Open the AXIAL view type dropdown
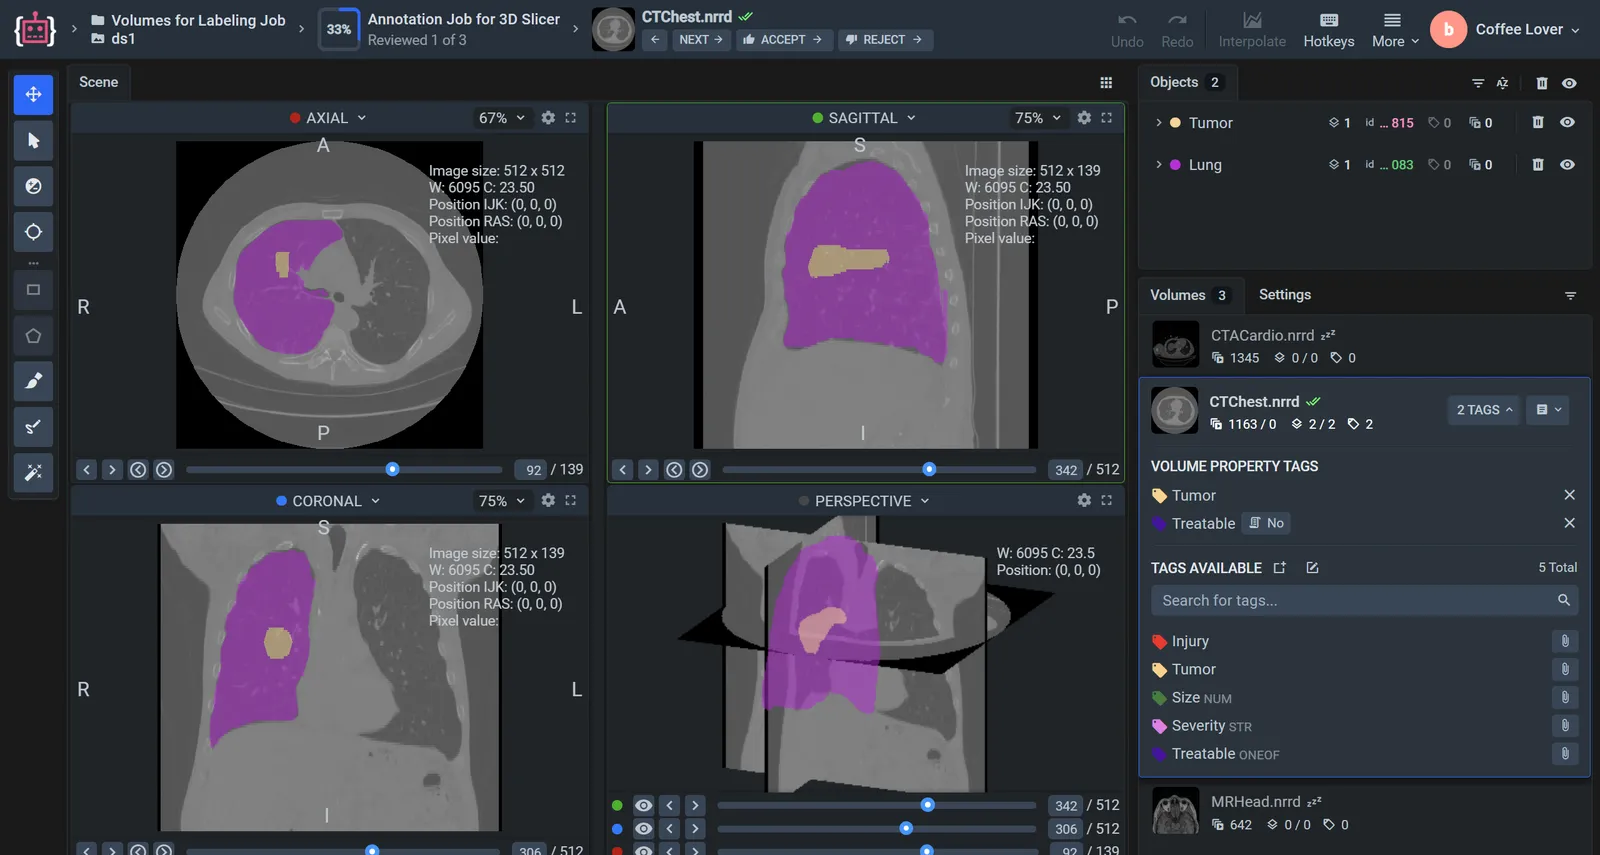 click(328, 118)
